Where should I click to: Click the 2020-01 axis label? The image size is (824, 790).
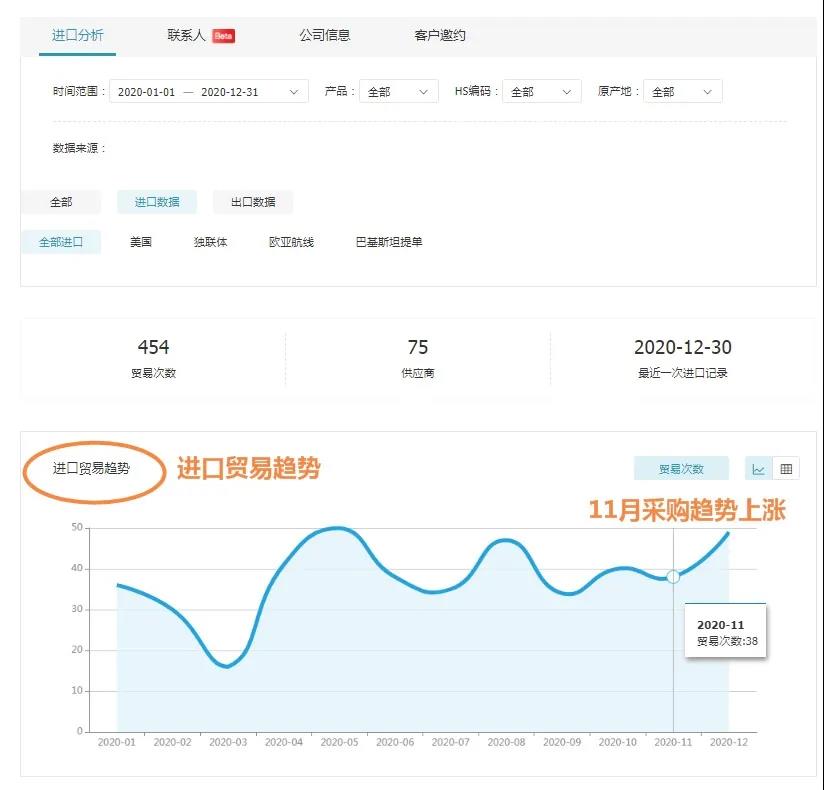(x=117, y=742)
